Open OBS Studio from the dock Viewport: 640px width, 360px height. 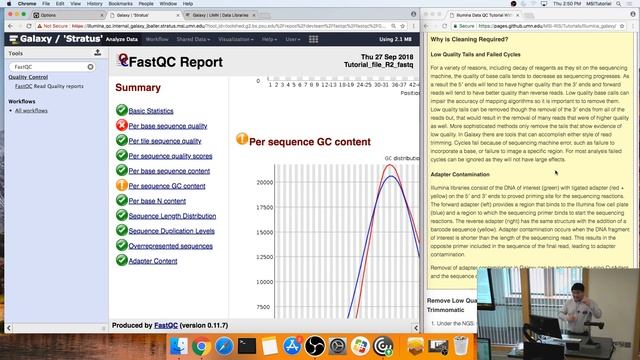pos(315,346)
